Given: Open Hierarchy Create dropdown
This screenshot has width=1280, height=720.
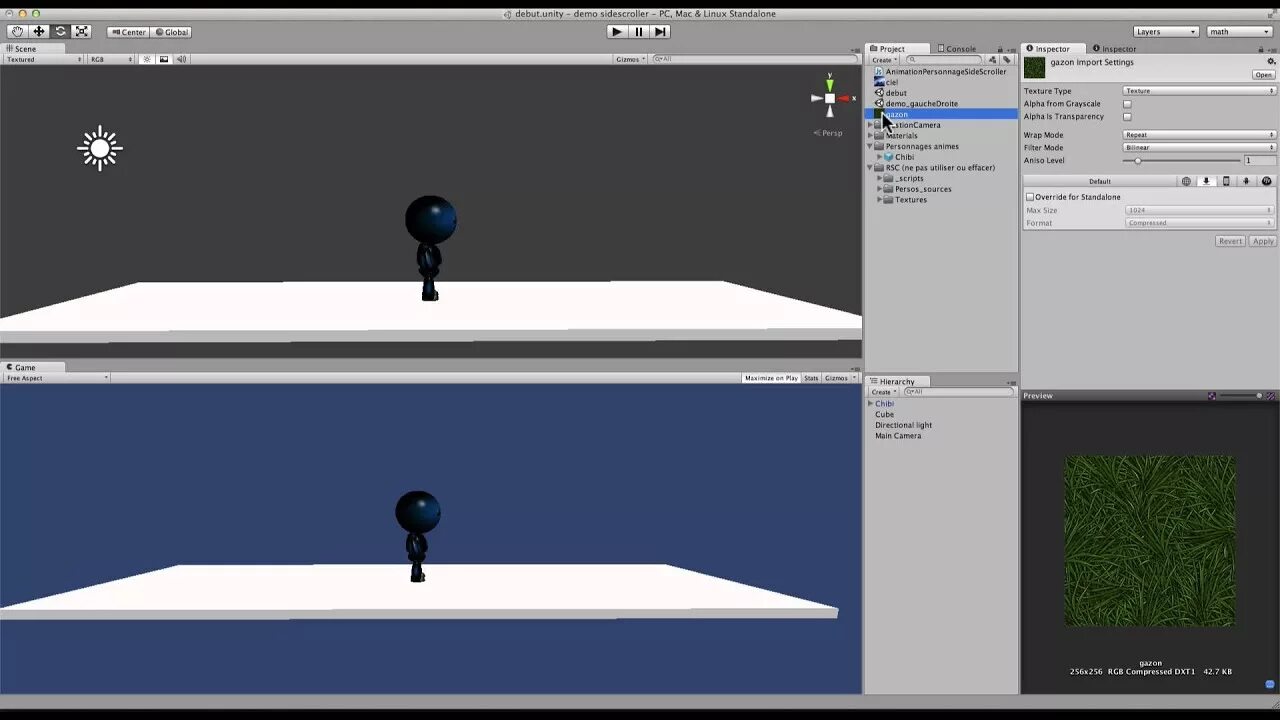Looking at the screenshot, I should (x=882, y=392).
